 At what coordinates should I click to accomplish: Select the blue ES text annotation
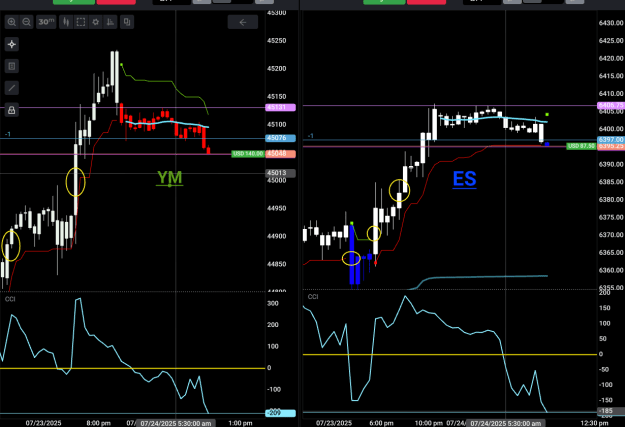click(x=465, y=179)
